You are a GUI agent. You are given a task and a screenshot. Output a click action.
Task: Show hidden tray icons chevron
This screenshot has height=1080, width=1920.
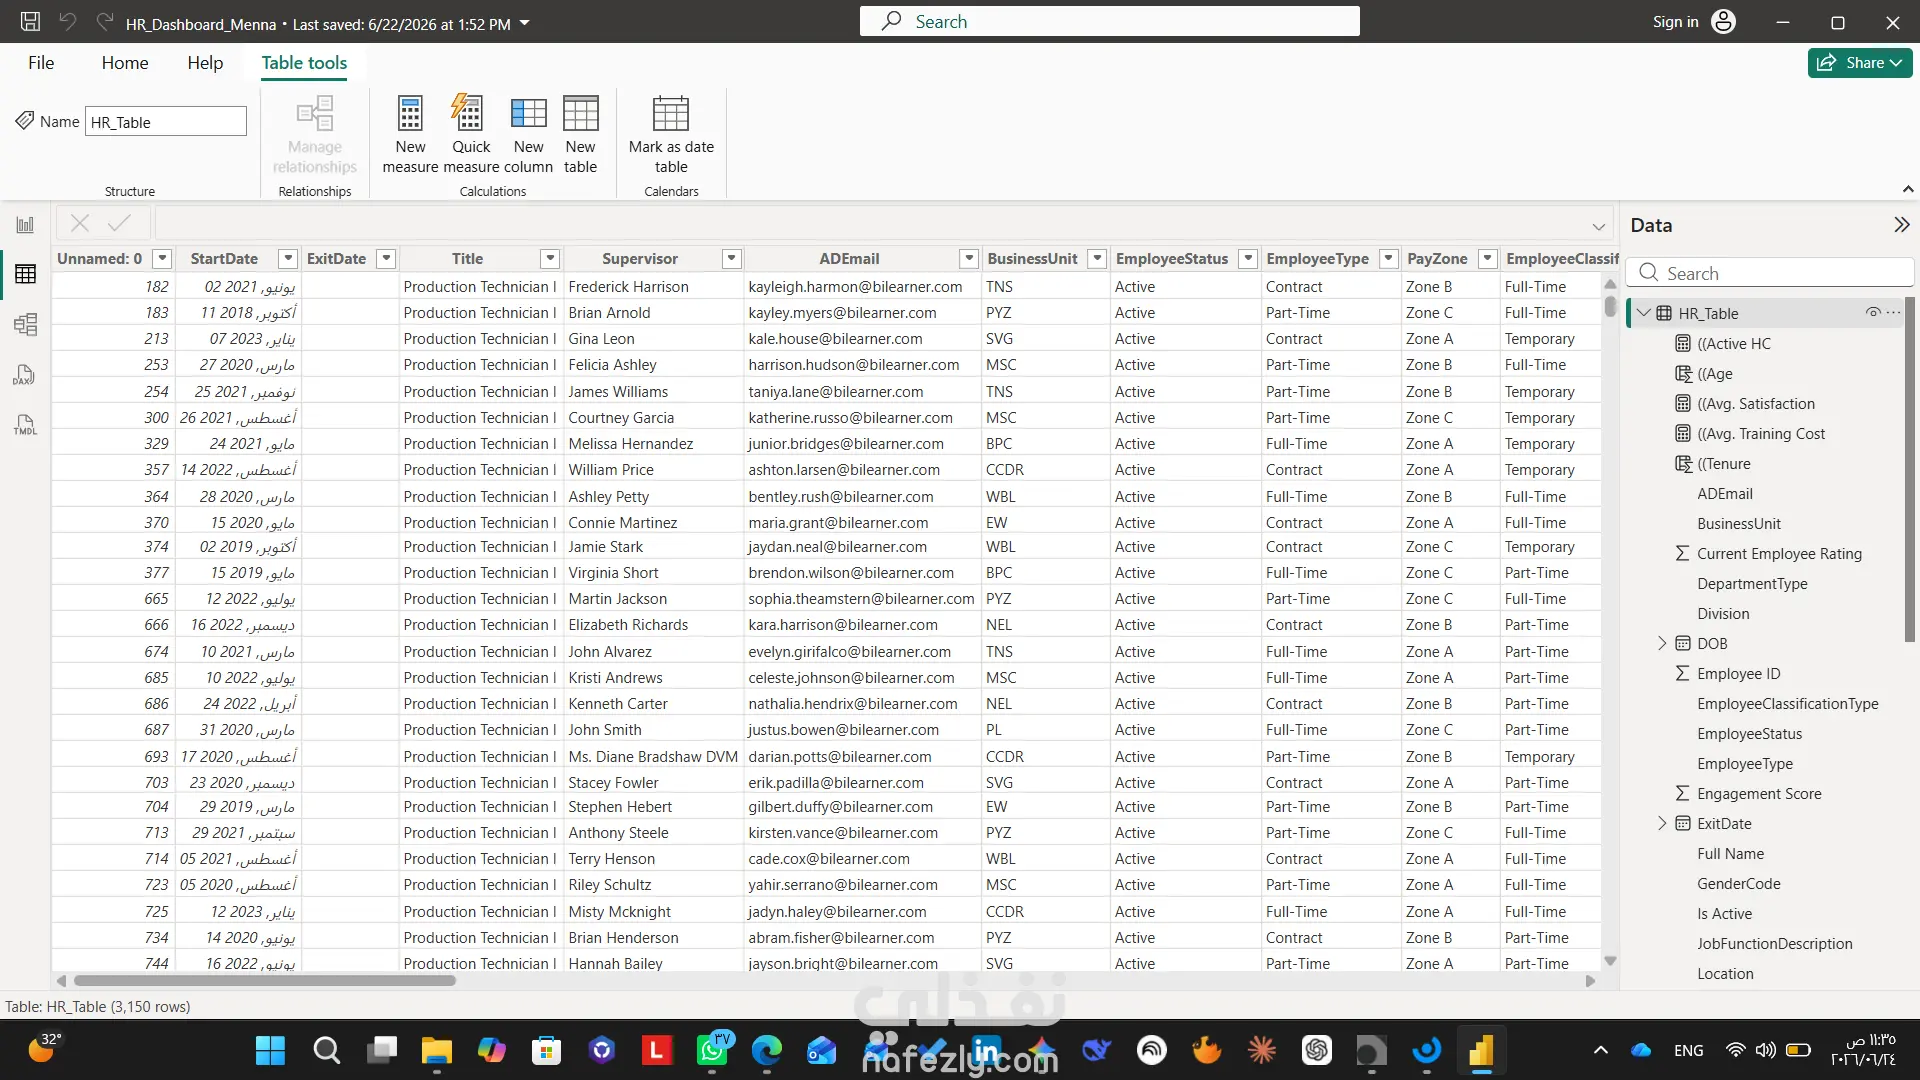tap(1600, 1050)
